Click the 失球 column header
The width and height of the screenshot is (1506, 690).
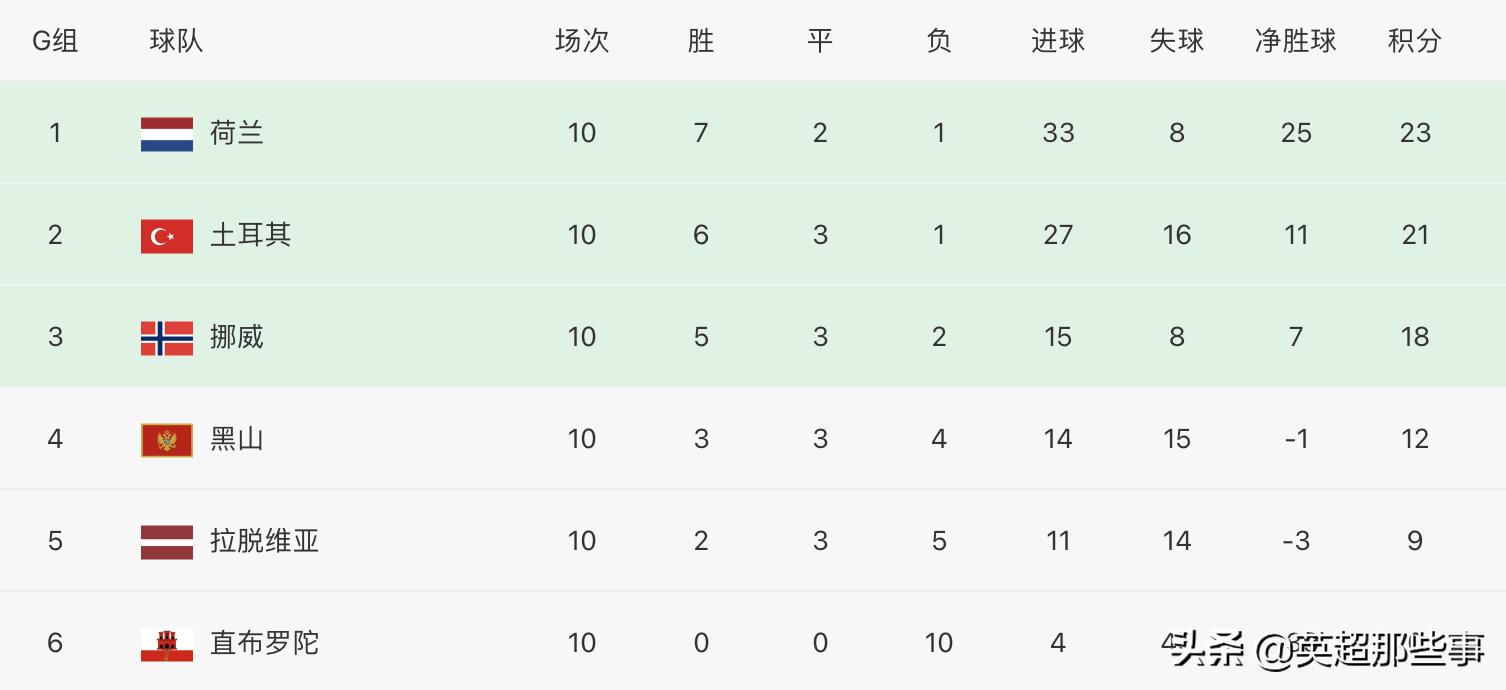pyautogui.click(x=1177, y=41)
